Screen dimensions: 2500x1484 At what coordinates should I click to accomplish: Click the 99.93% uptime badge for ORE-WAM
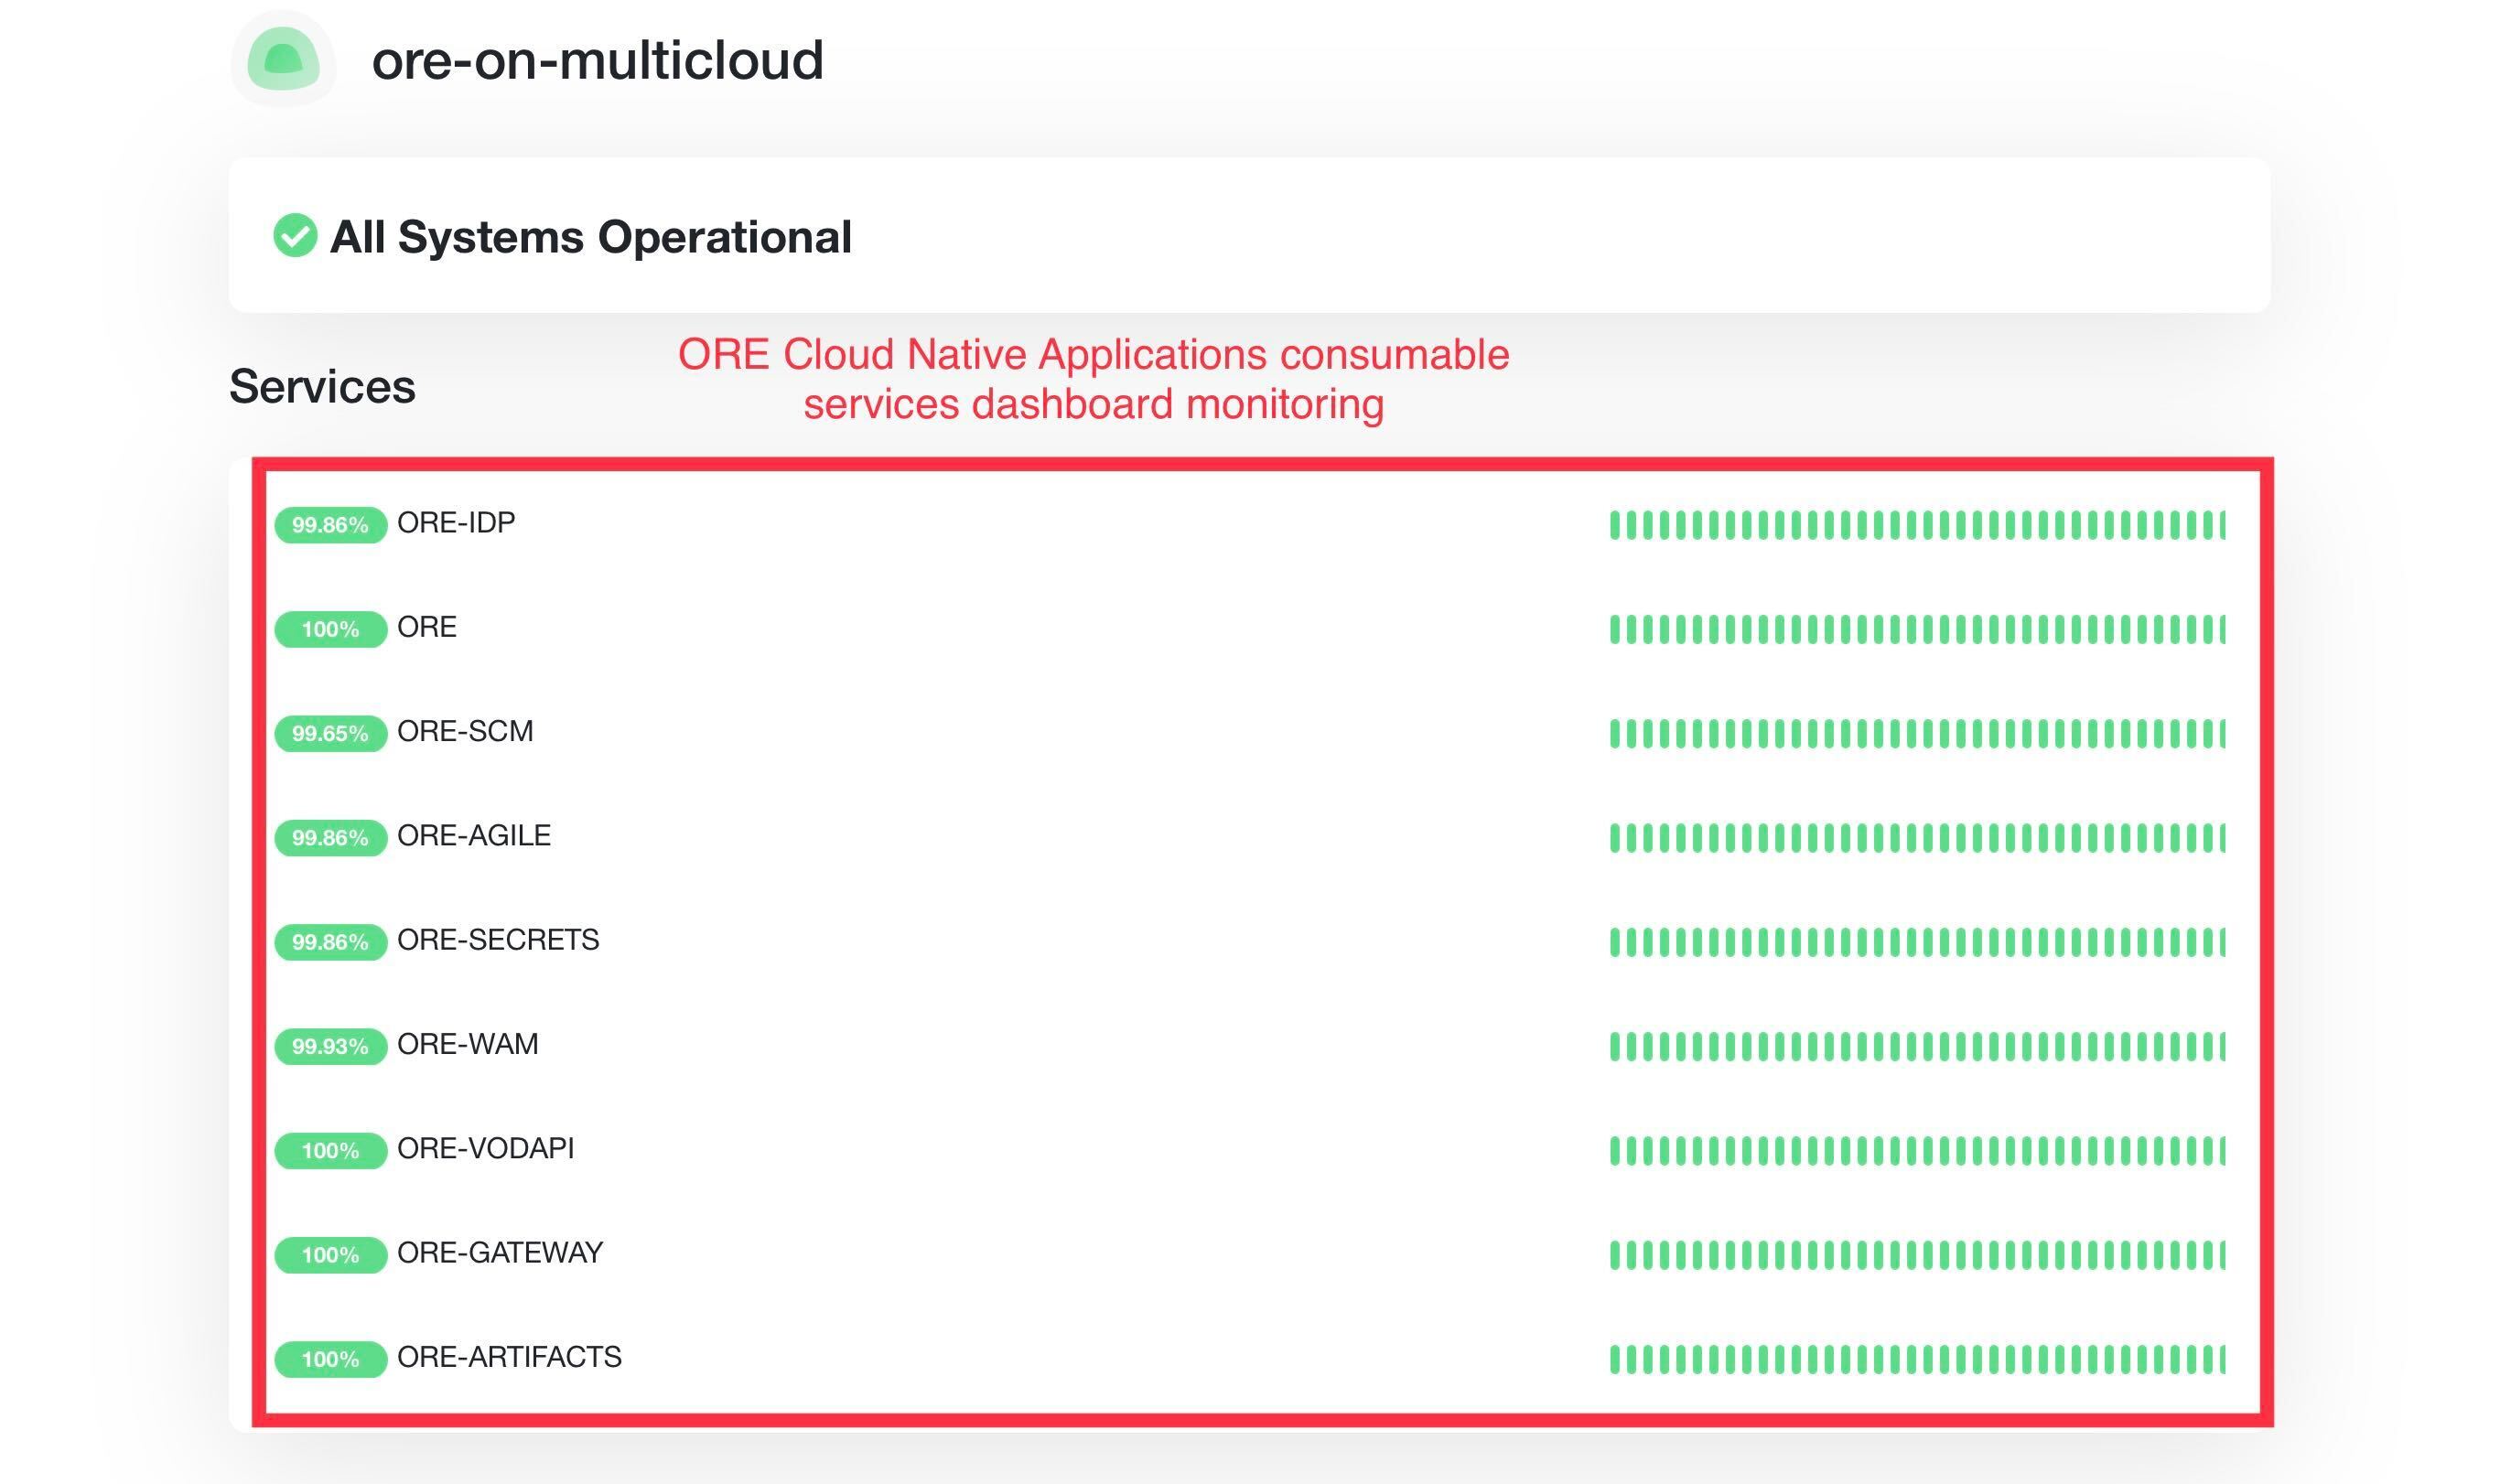pyautogui.click(x=331, y=1046)
